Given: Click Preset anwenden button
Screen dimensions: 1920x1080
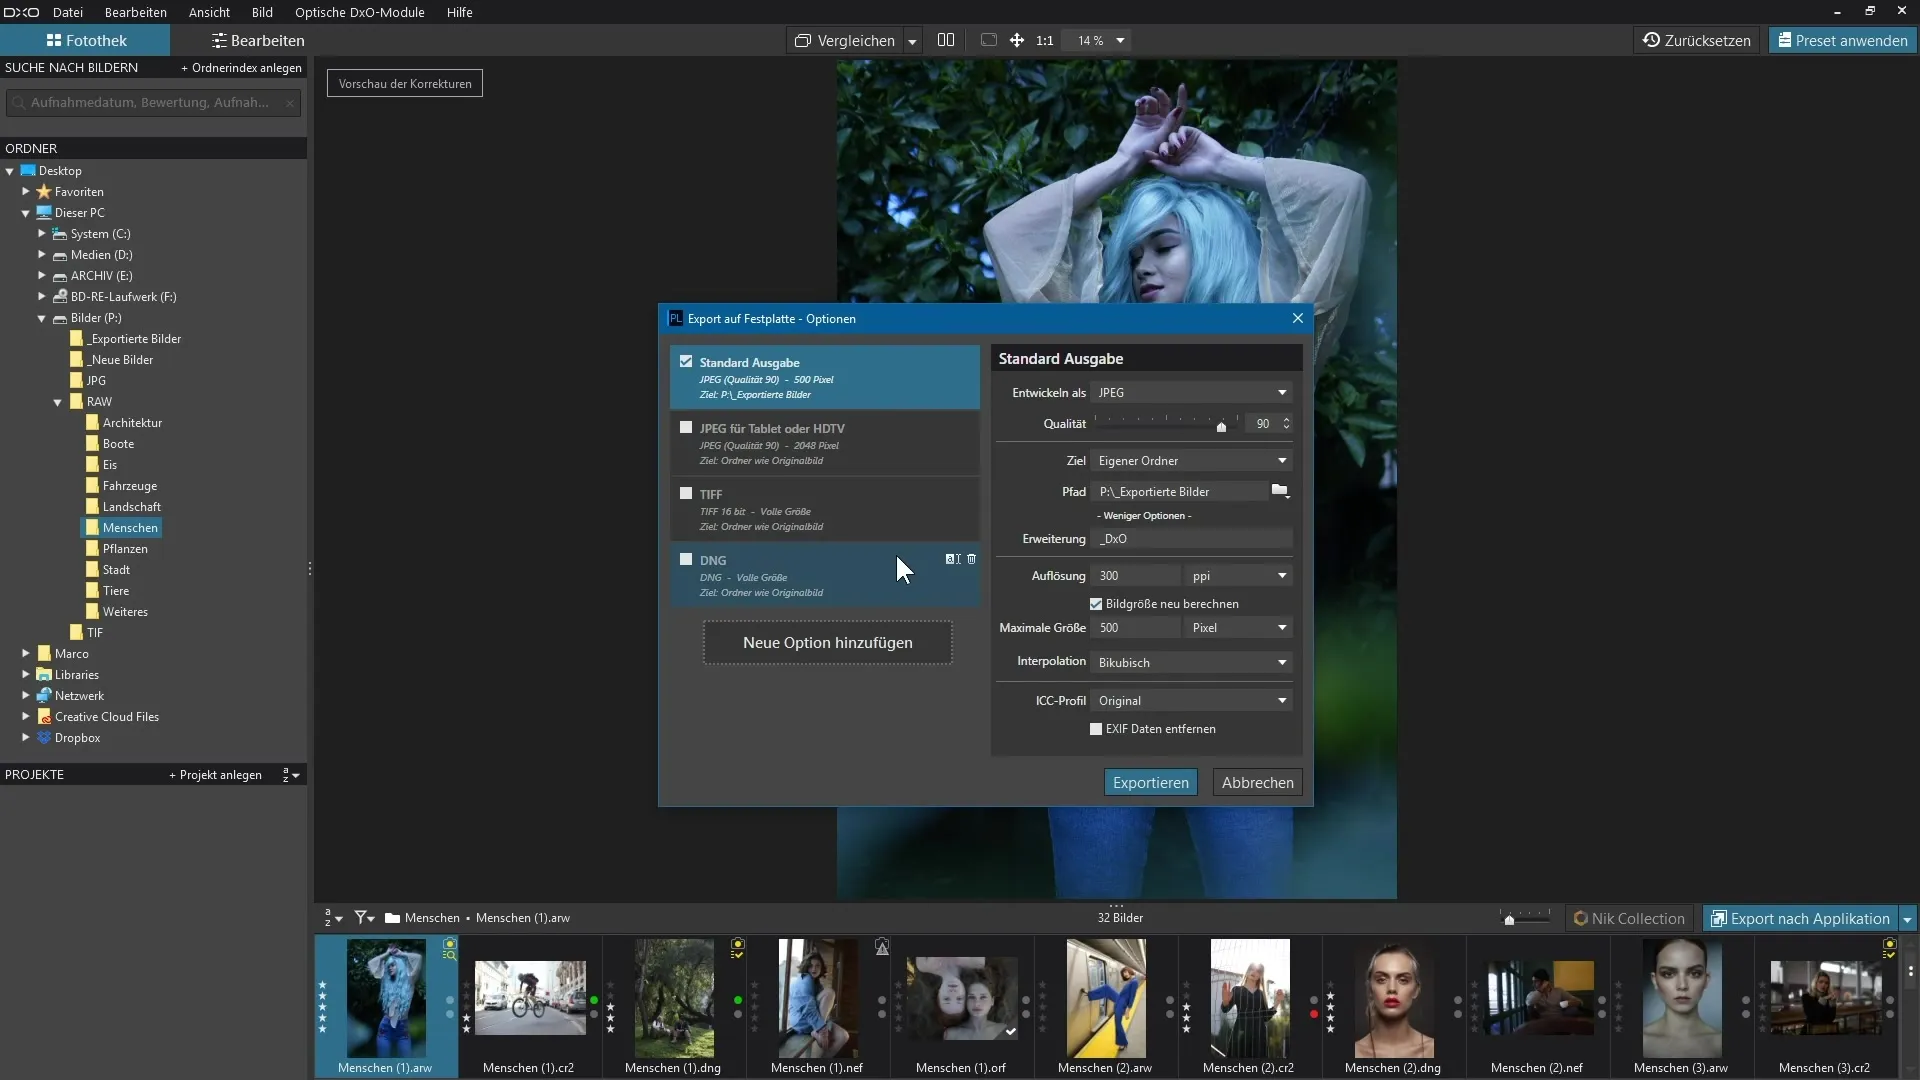Looking at the screenshot, I should (1842, 40).
